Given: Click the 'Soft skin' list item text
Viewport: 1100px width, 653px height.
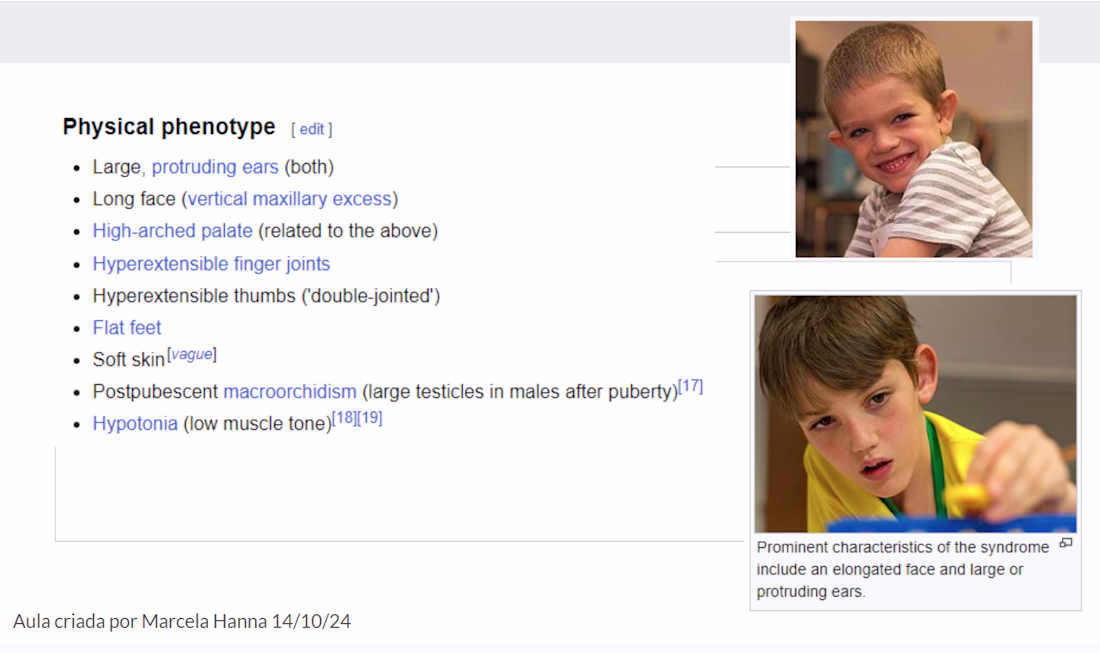Looking at the screenshot, I should (x=128, y=360).
